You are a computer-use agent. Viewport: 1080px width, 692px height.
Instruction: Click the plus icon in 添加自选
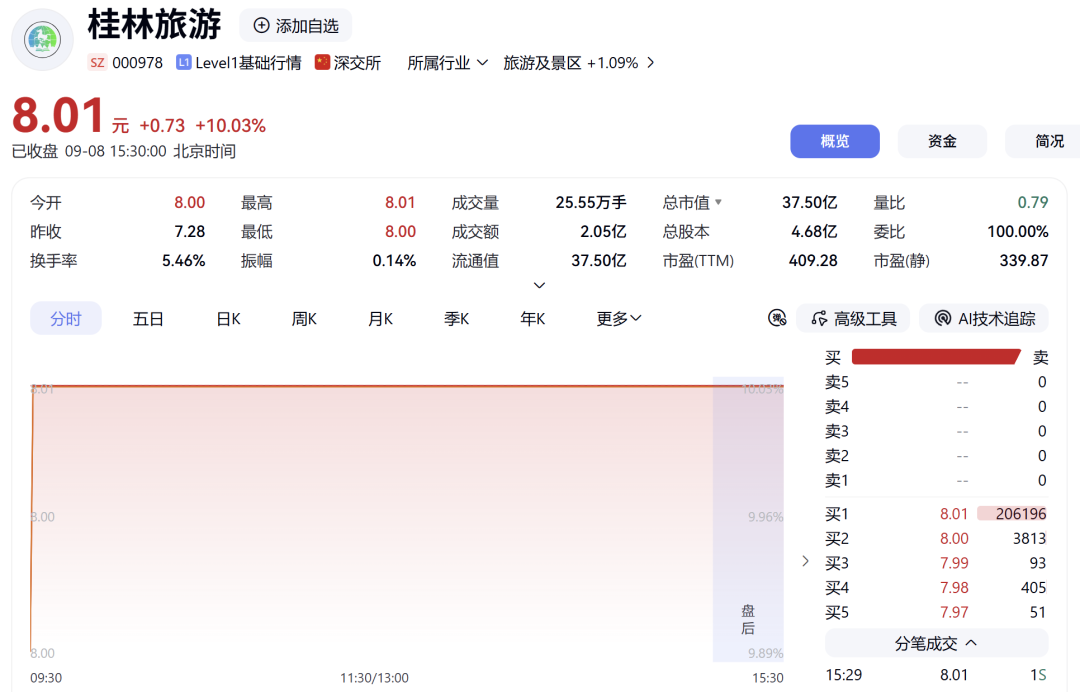tap(261, 25)
